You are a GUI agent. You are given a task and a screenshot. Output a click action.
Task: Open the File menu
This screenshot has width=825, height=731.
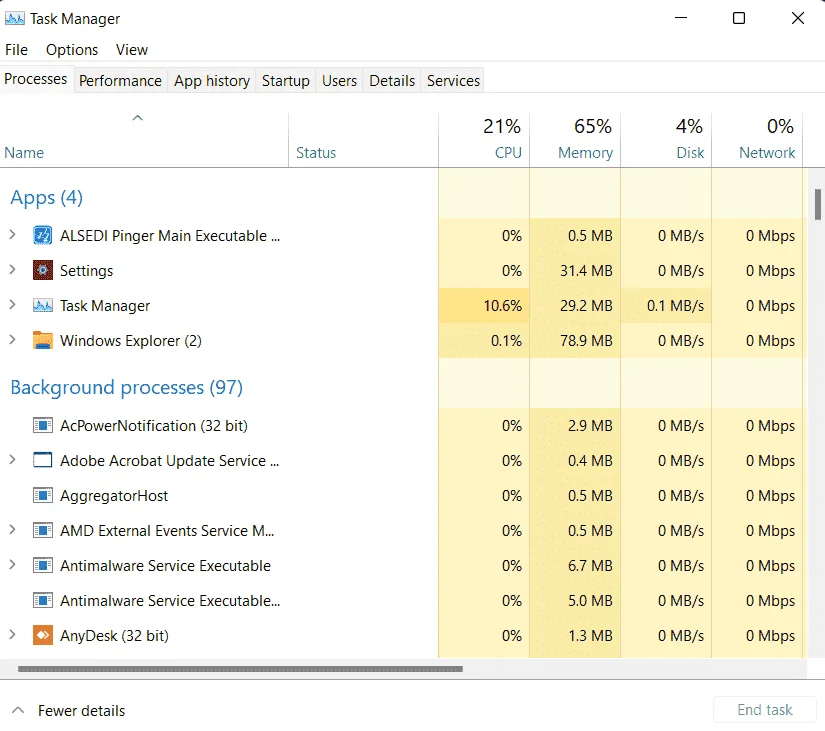(x=16, y=49)
